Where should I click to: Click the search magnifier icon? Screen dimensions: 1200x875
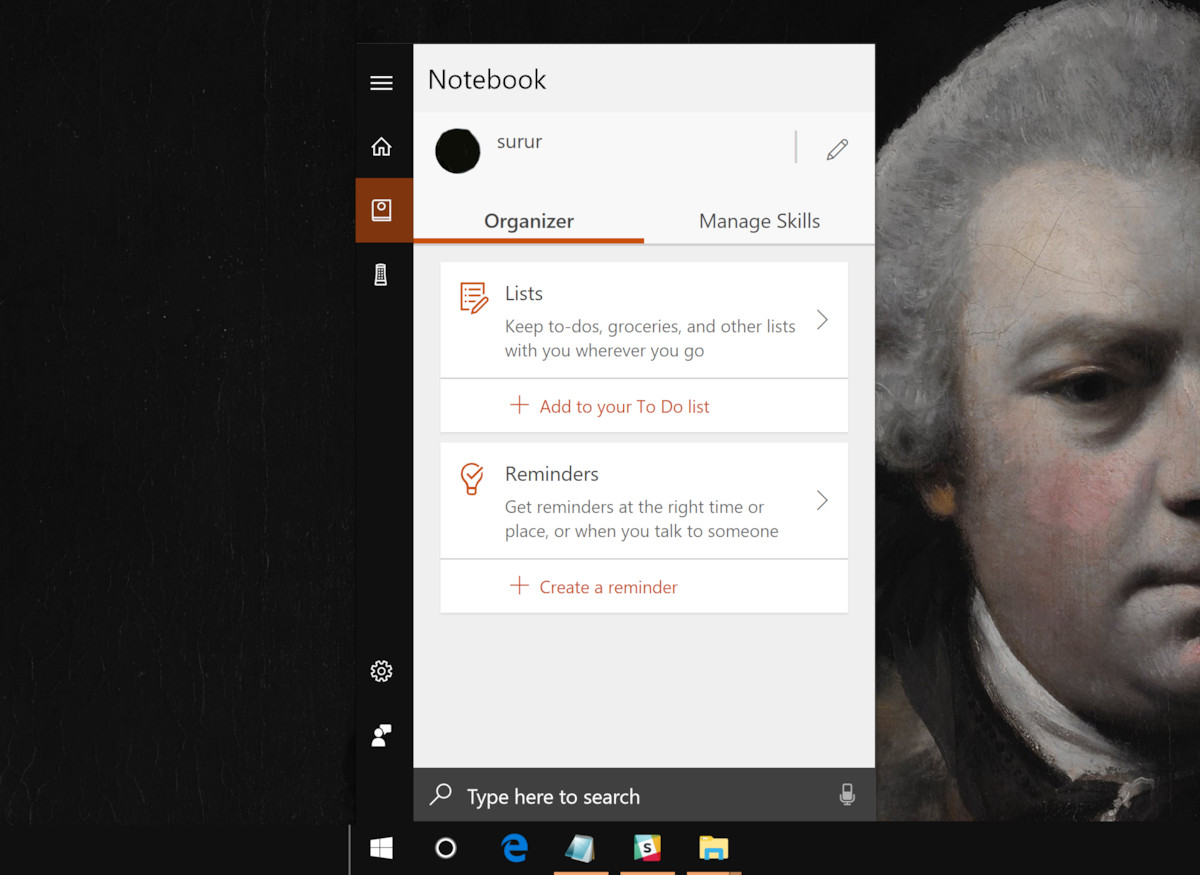(440, 795)
